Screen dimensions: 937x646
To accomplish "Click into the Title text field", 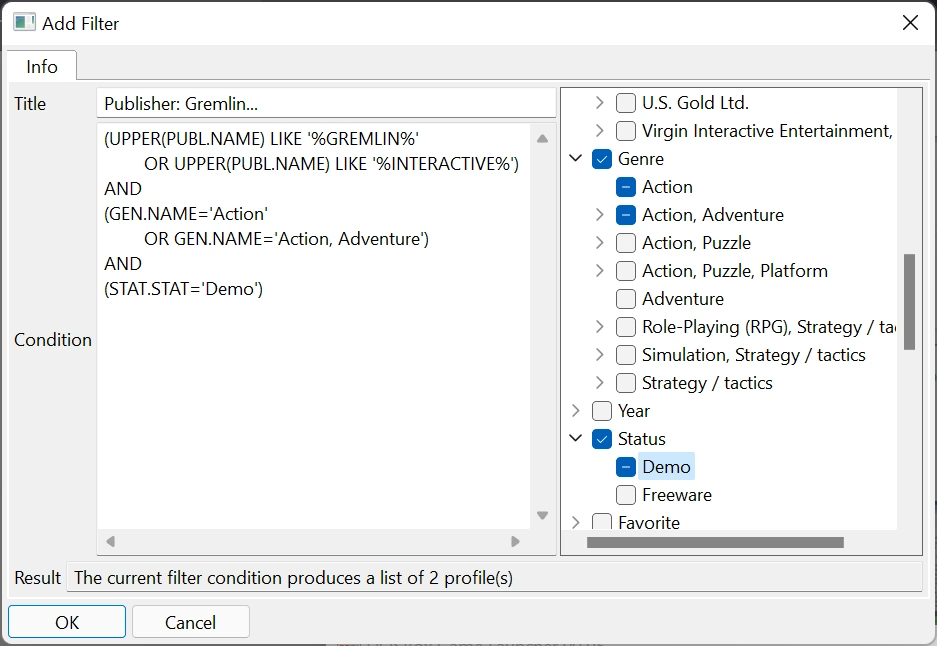I will pyautogui.click(x=326, y=104).
